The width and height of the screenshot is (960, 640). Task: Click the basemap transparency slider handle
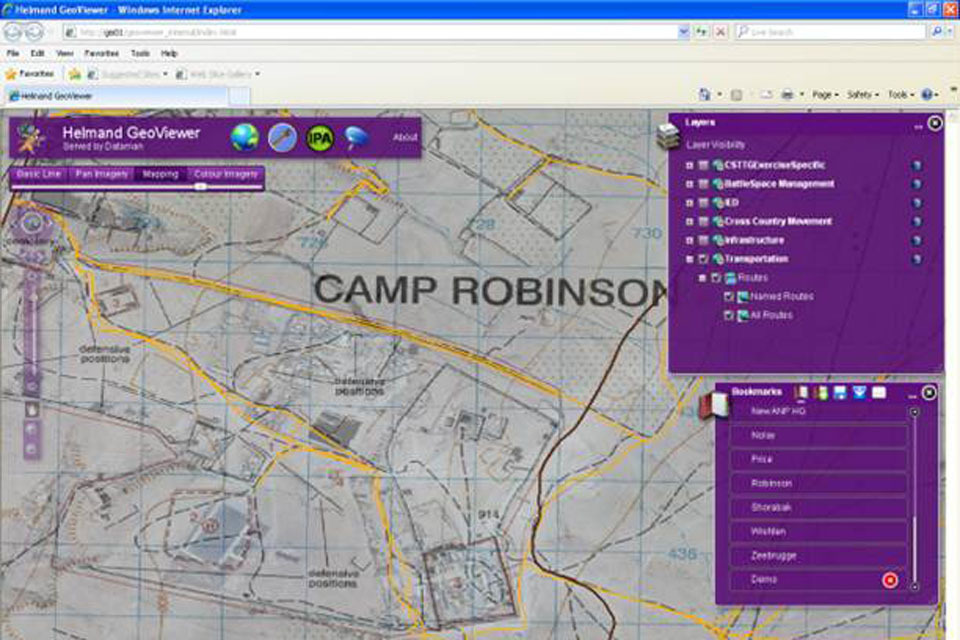coord(200,186)
